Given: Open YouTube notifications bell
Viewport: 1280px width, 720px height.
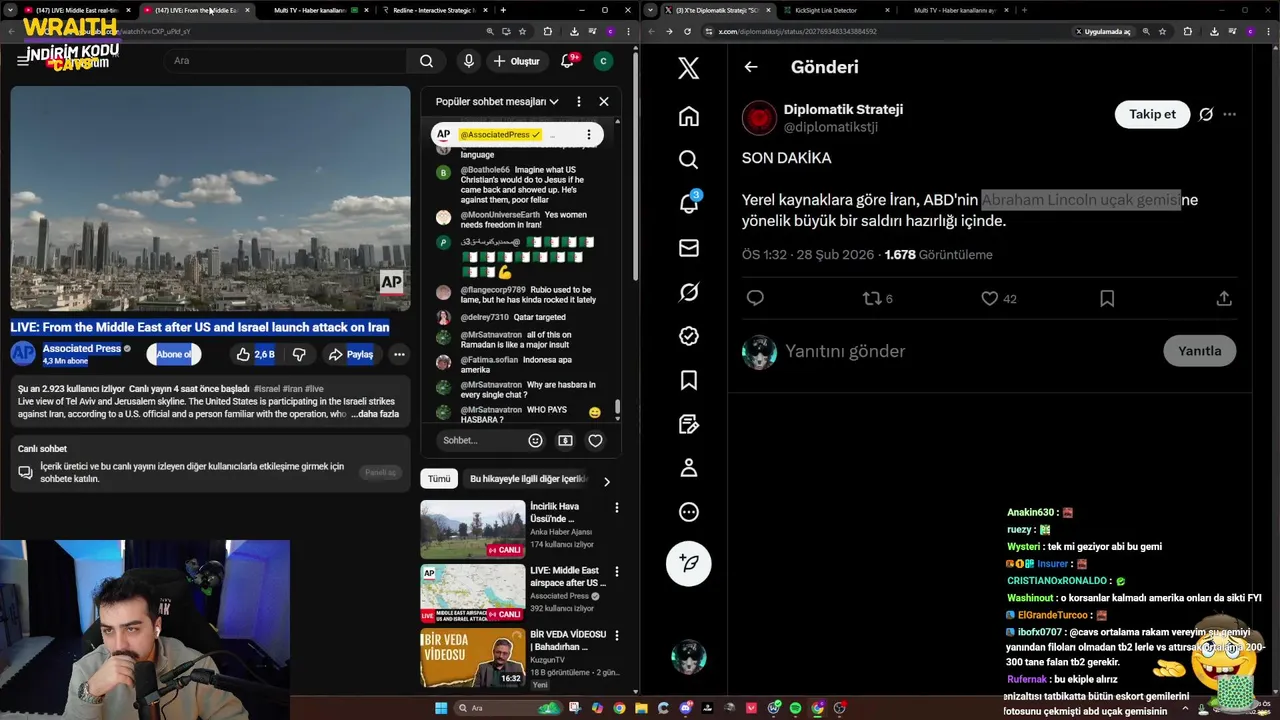Looking at the screenshot, I should (x=567, y=61).
